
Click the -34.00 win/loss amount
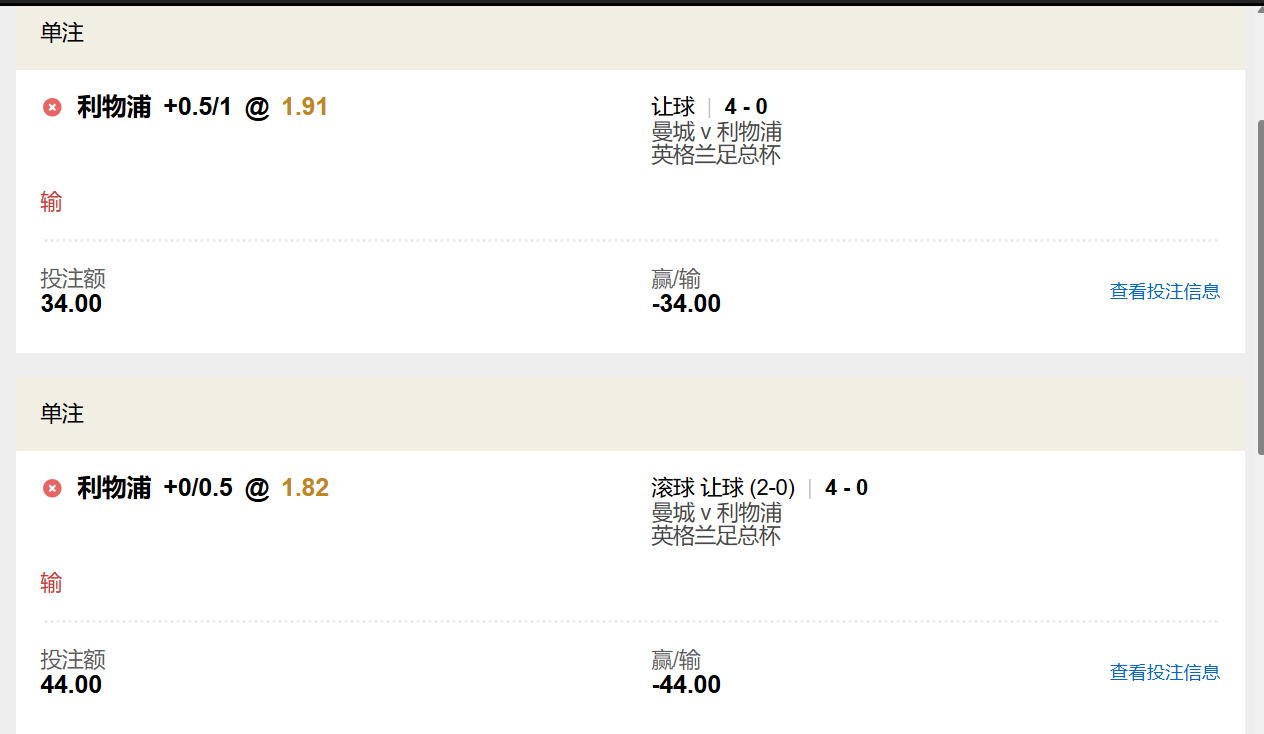[x=686, y=303]
